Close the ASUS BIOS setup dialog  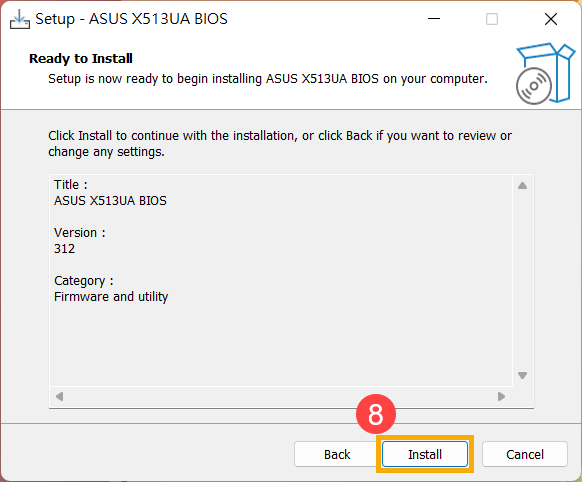pos(551,19)
